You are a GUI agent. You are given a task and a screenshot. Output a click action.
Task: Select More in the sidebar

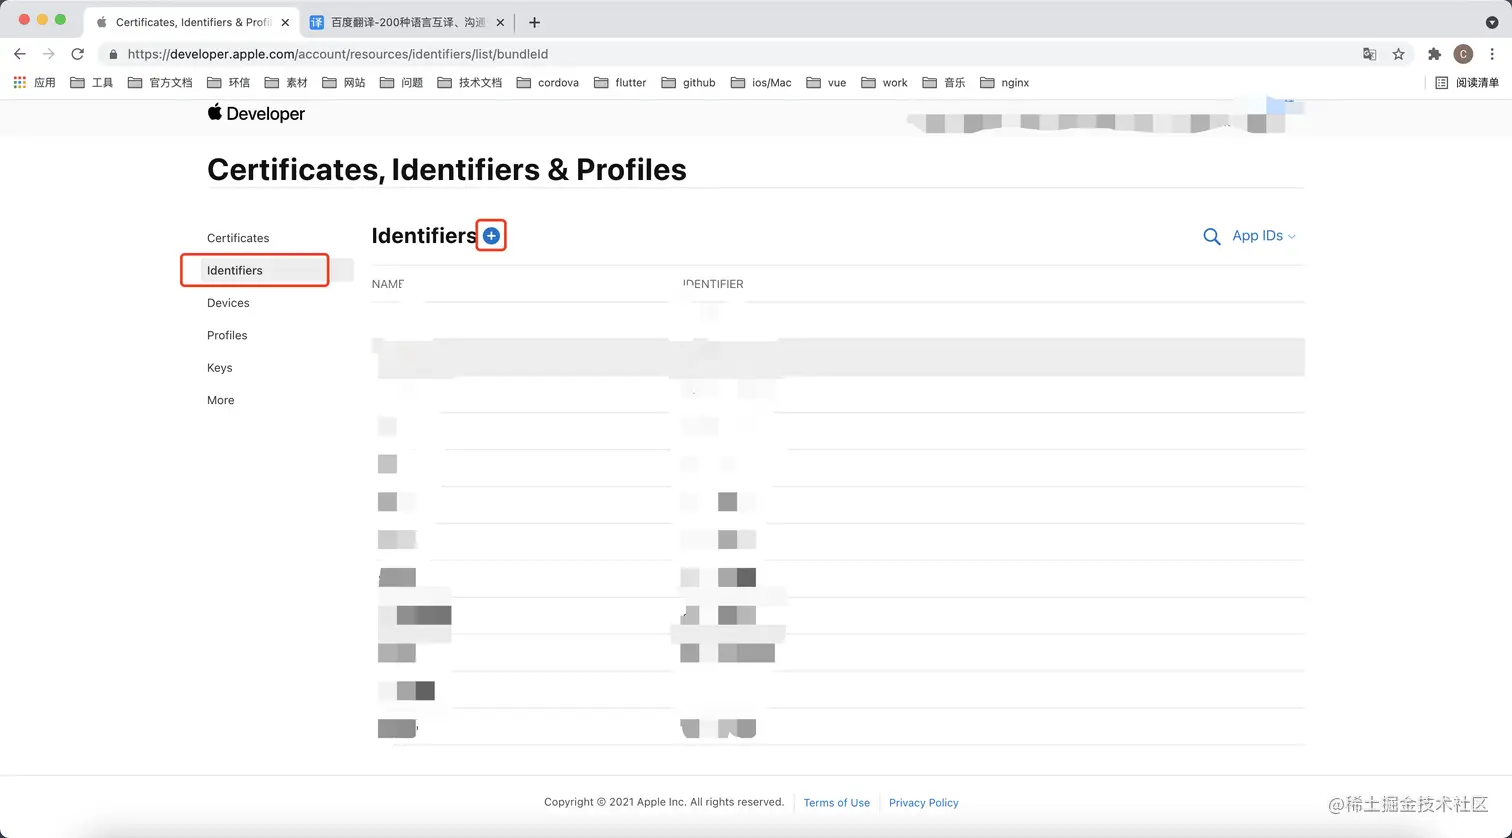tap(221, 400)
